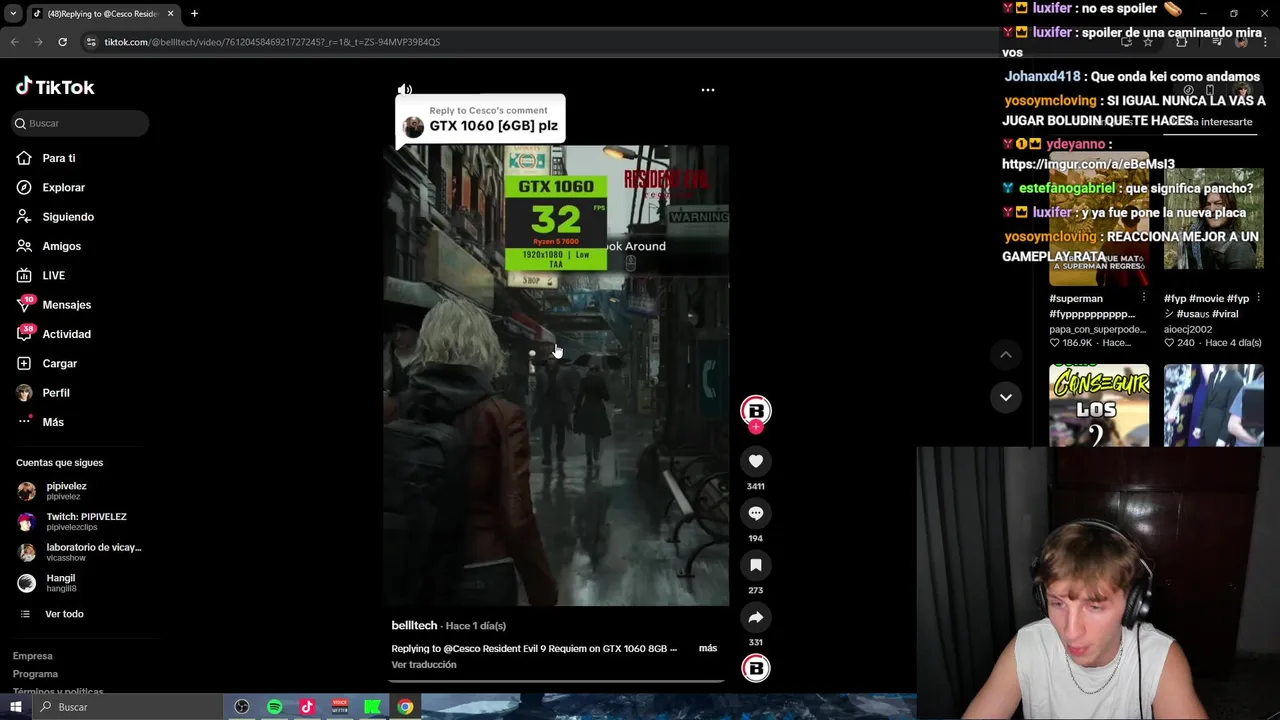
Task: Go to Perfil page
Action: 55,393
